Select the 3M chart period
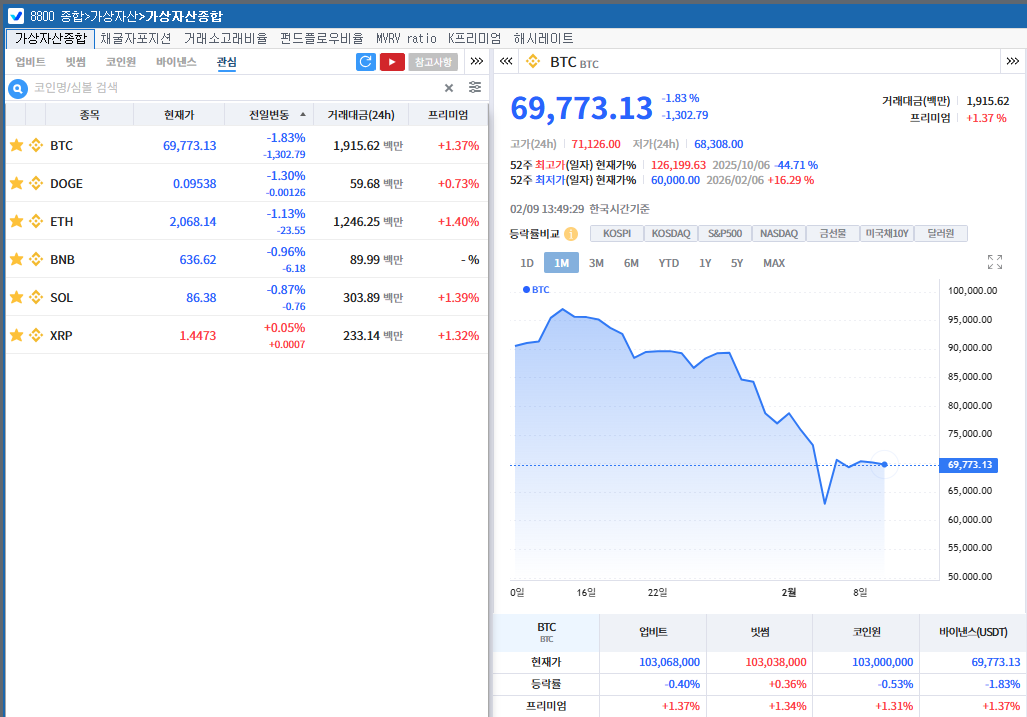The image size is (1027, 717). [x=596, y=263]
